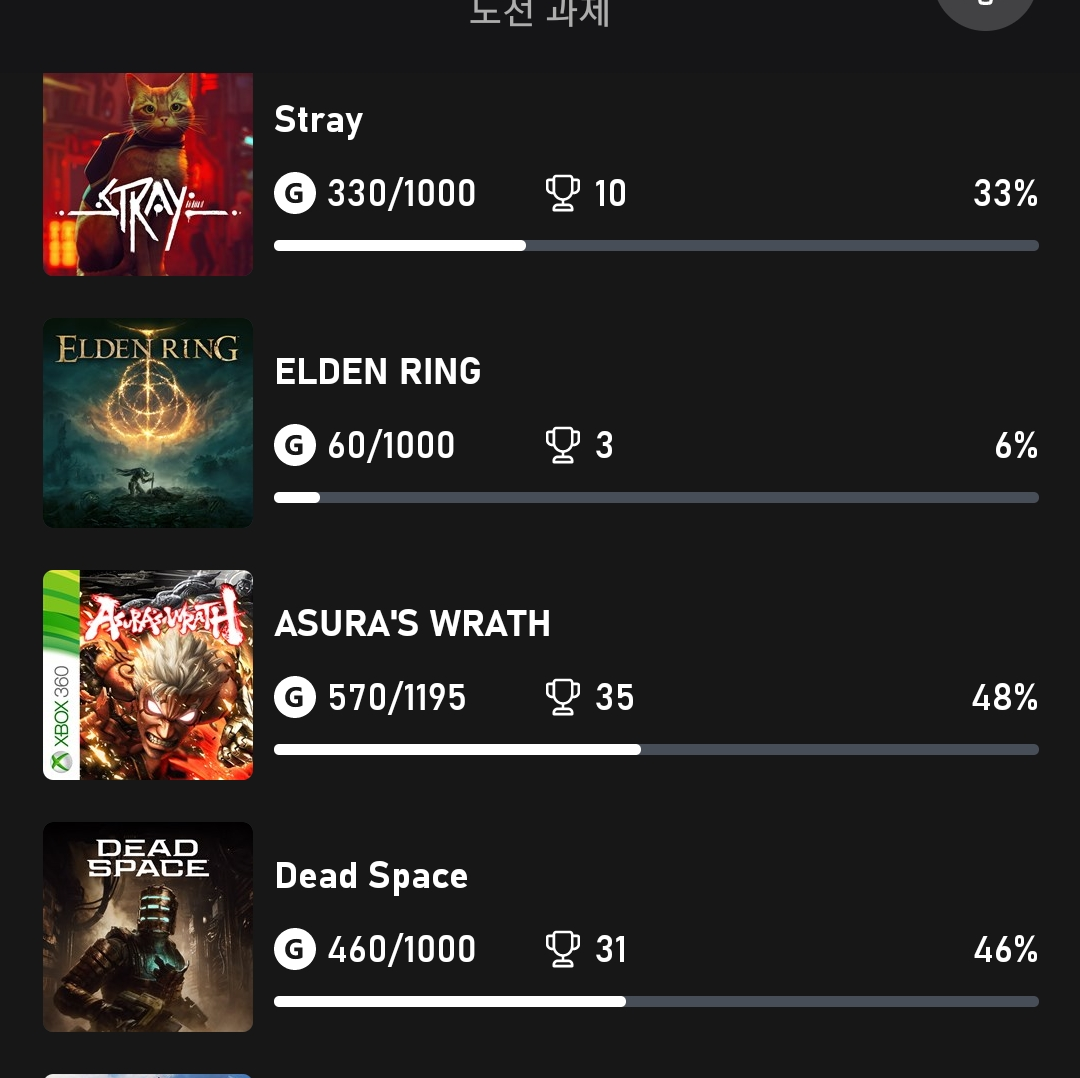
Task: Open the Stray cover art thumbnail
Action: [x=148, y=174]
